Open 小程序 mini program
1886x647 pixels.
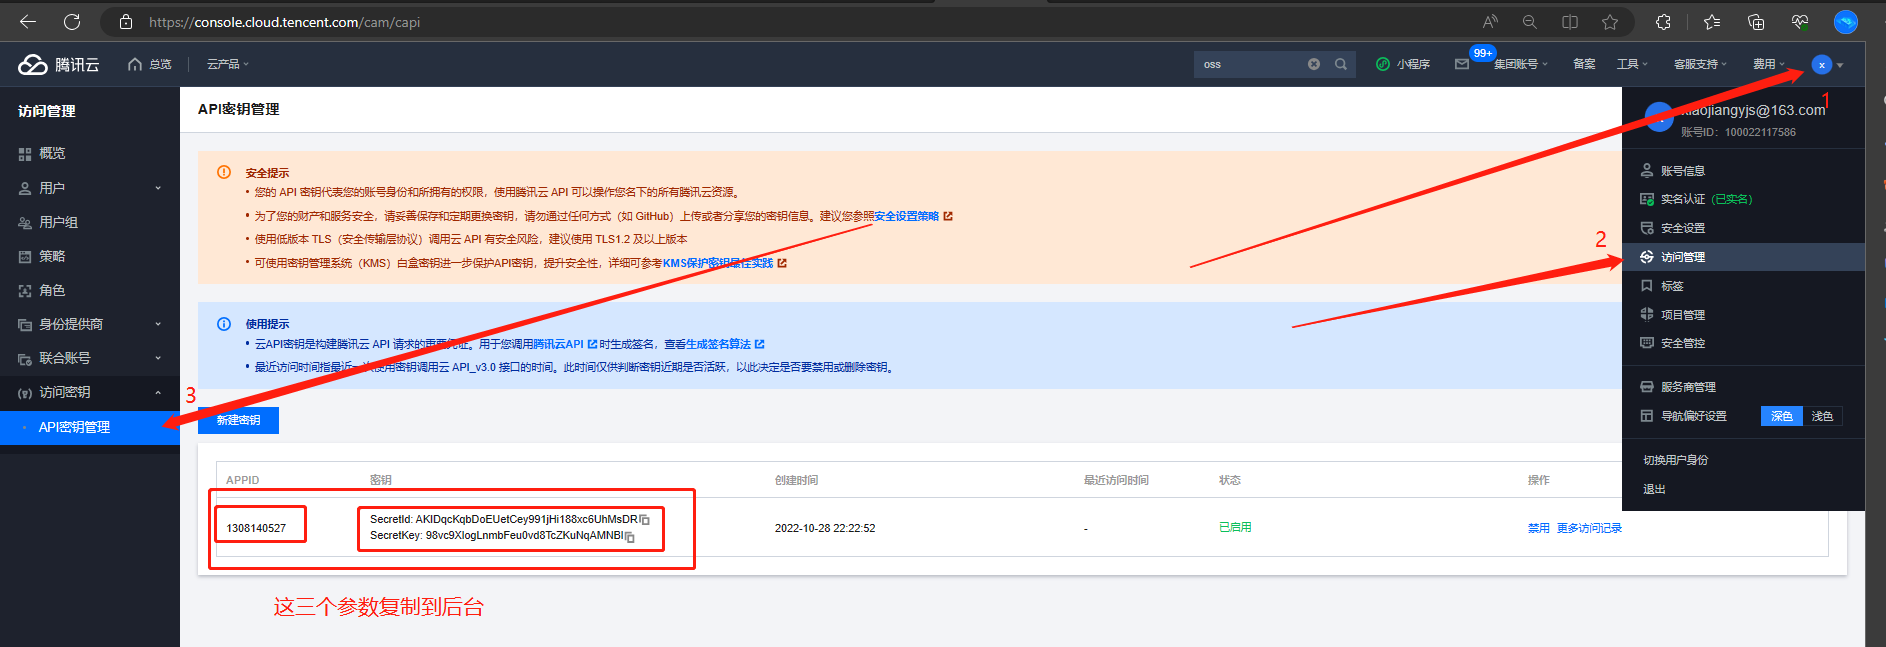click(1403, 64)
